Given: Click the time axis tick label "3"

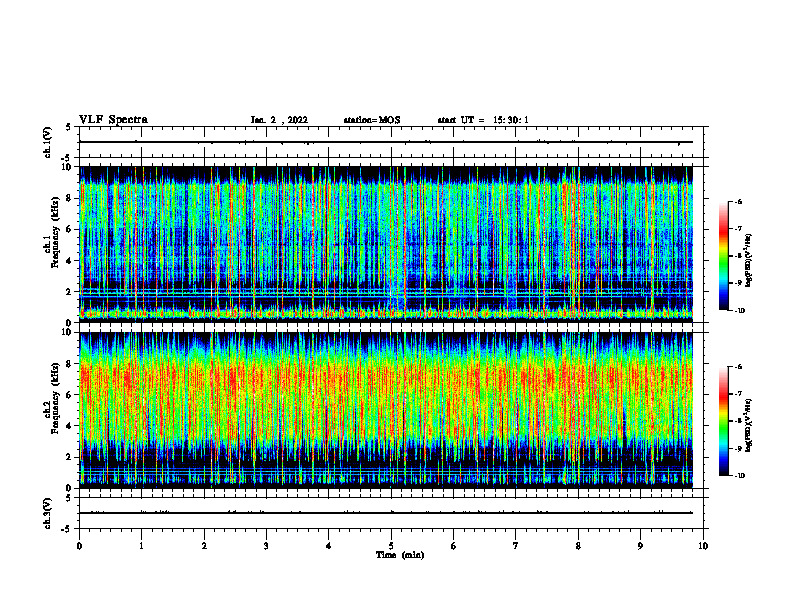Looking at the screenshot, I should 266,546.
